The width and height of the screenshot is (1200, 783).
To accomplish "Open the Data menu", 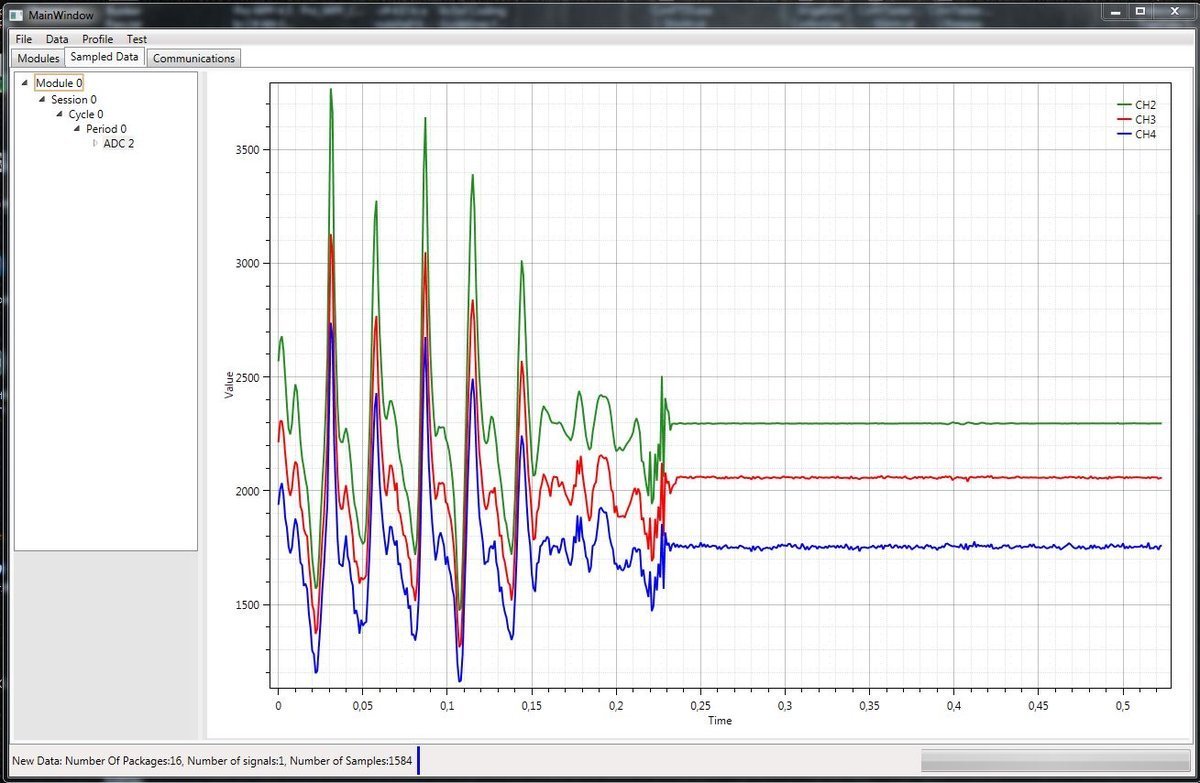I will pos(57,39).
